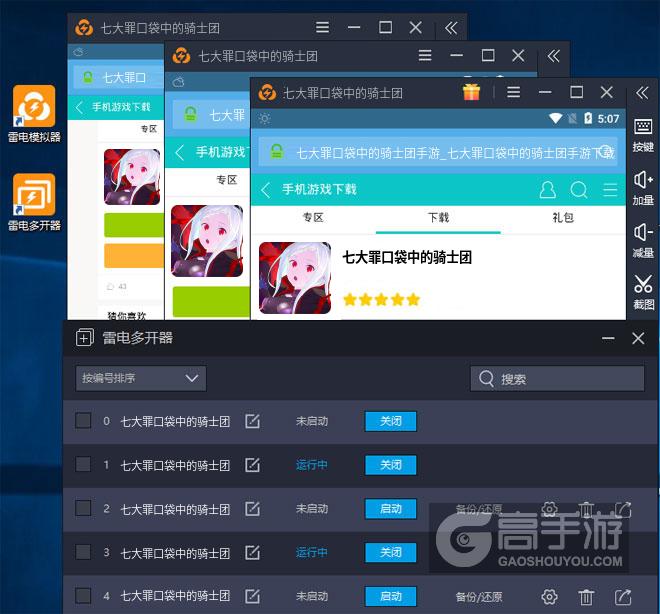Click 运行中 status of instance 1
660x614 pixels.
[x=311, y=465]
